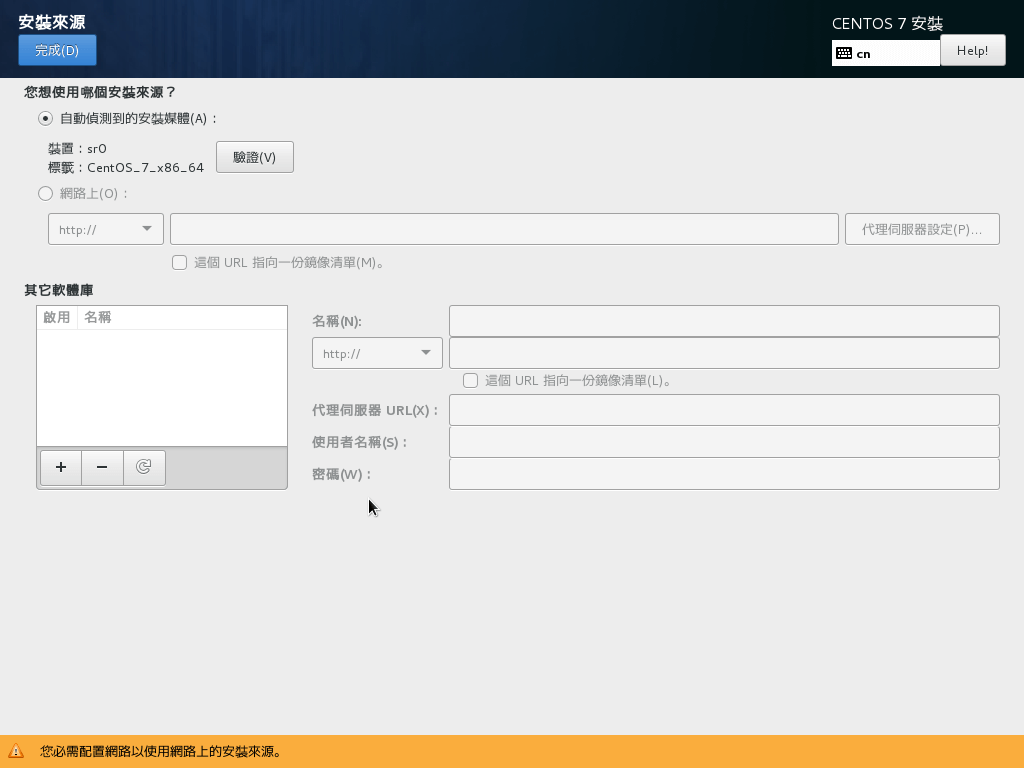Click the keyboard layout icon labeled cn
The height and width of the screenshot is (768, 1024).
[844, 53]
